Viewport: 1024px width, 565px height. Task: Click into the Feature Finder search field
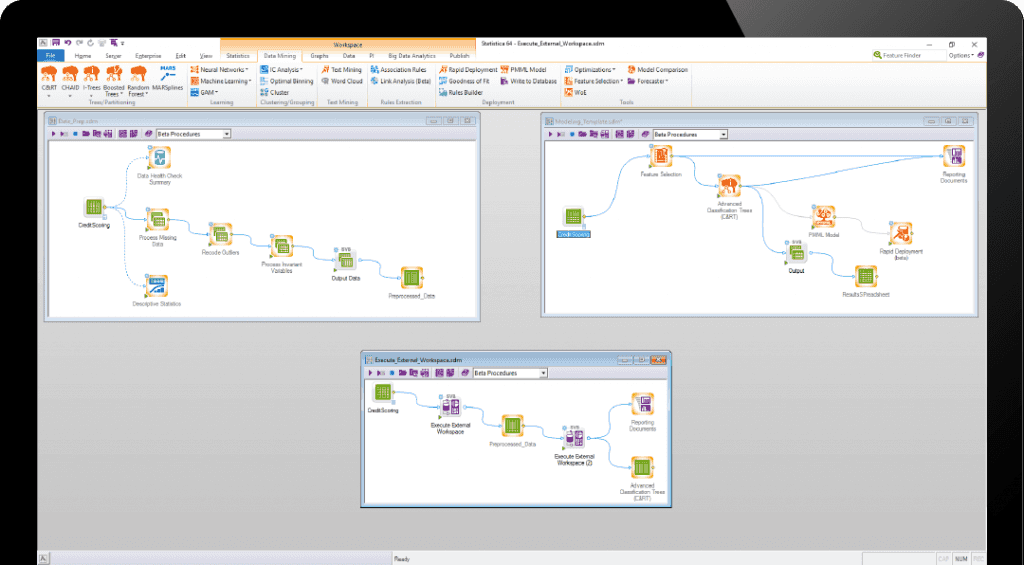[910, 56]
